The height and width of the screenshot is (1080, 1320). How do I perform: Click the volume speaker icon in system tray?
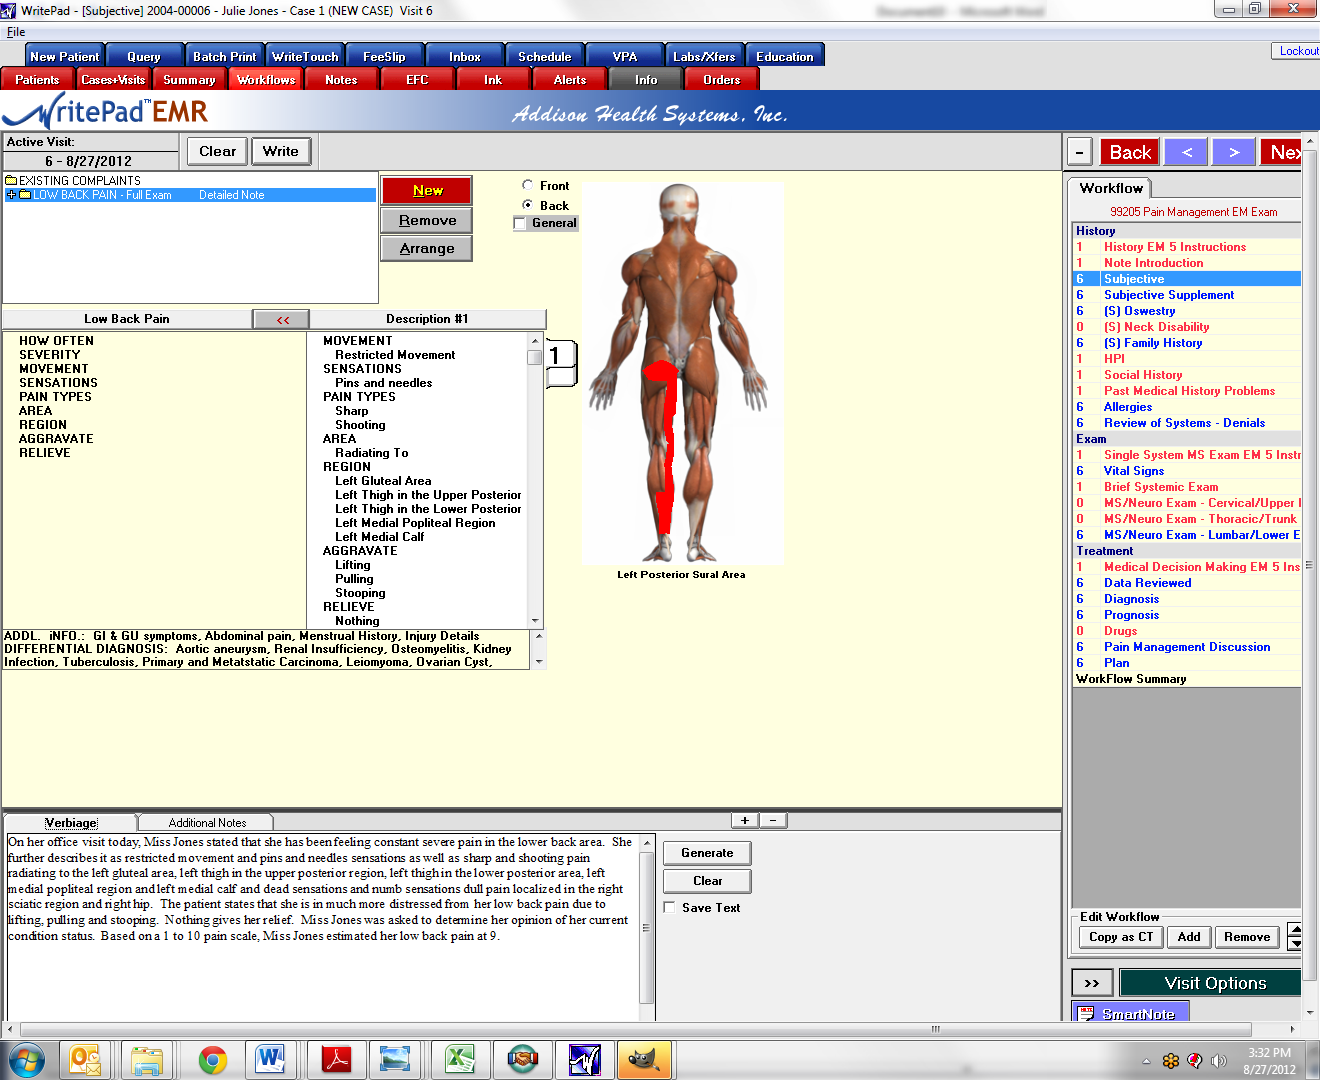[x=1218, y=1060]
